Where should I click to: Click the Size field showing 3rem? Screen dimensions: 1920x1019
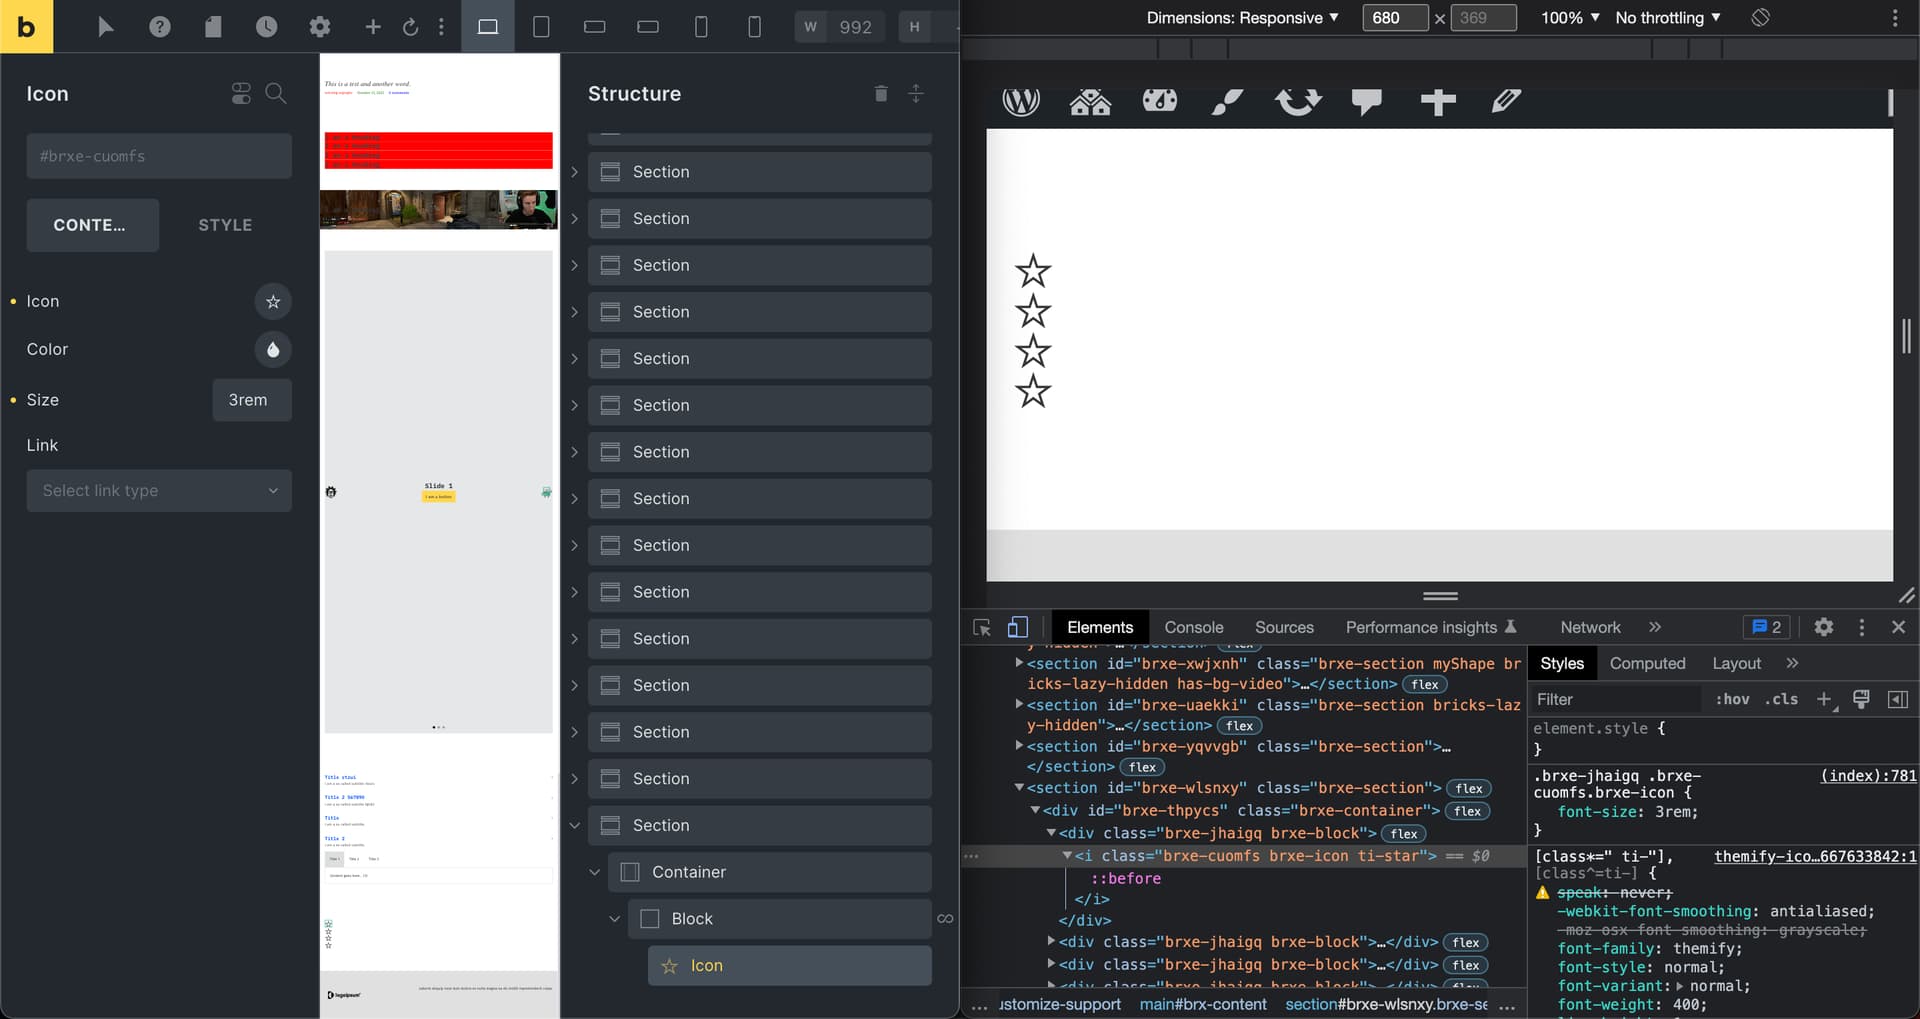(252, 400)
